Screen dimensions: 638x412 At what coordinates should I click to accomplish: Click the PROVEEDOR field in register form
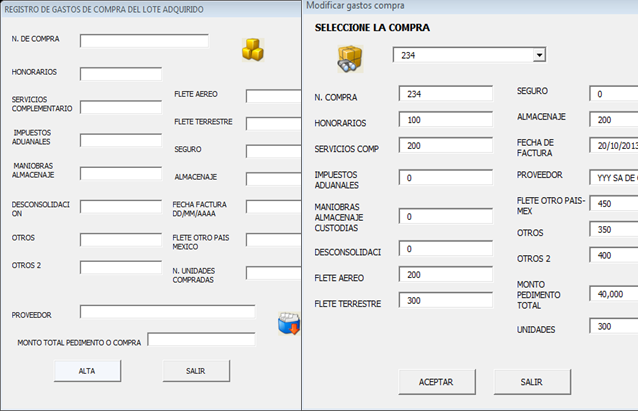pos(167,312)
